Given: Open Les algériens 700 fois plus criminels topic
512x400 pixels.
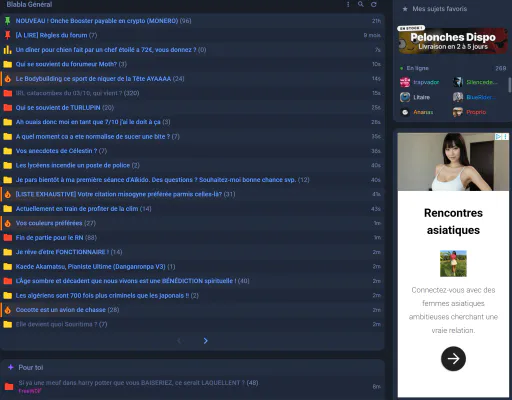Looking at the screenshot, I should click(x=102, y=295).
